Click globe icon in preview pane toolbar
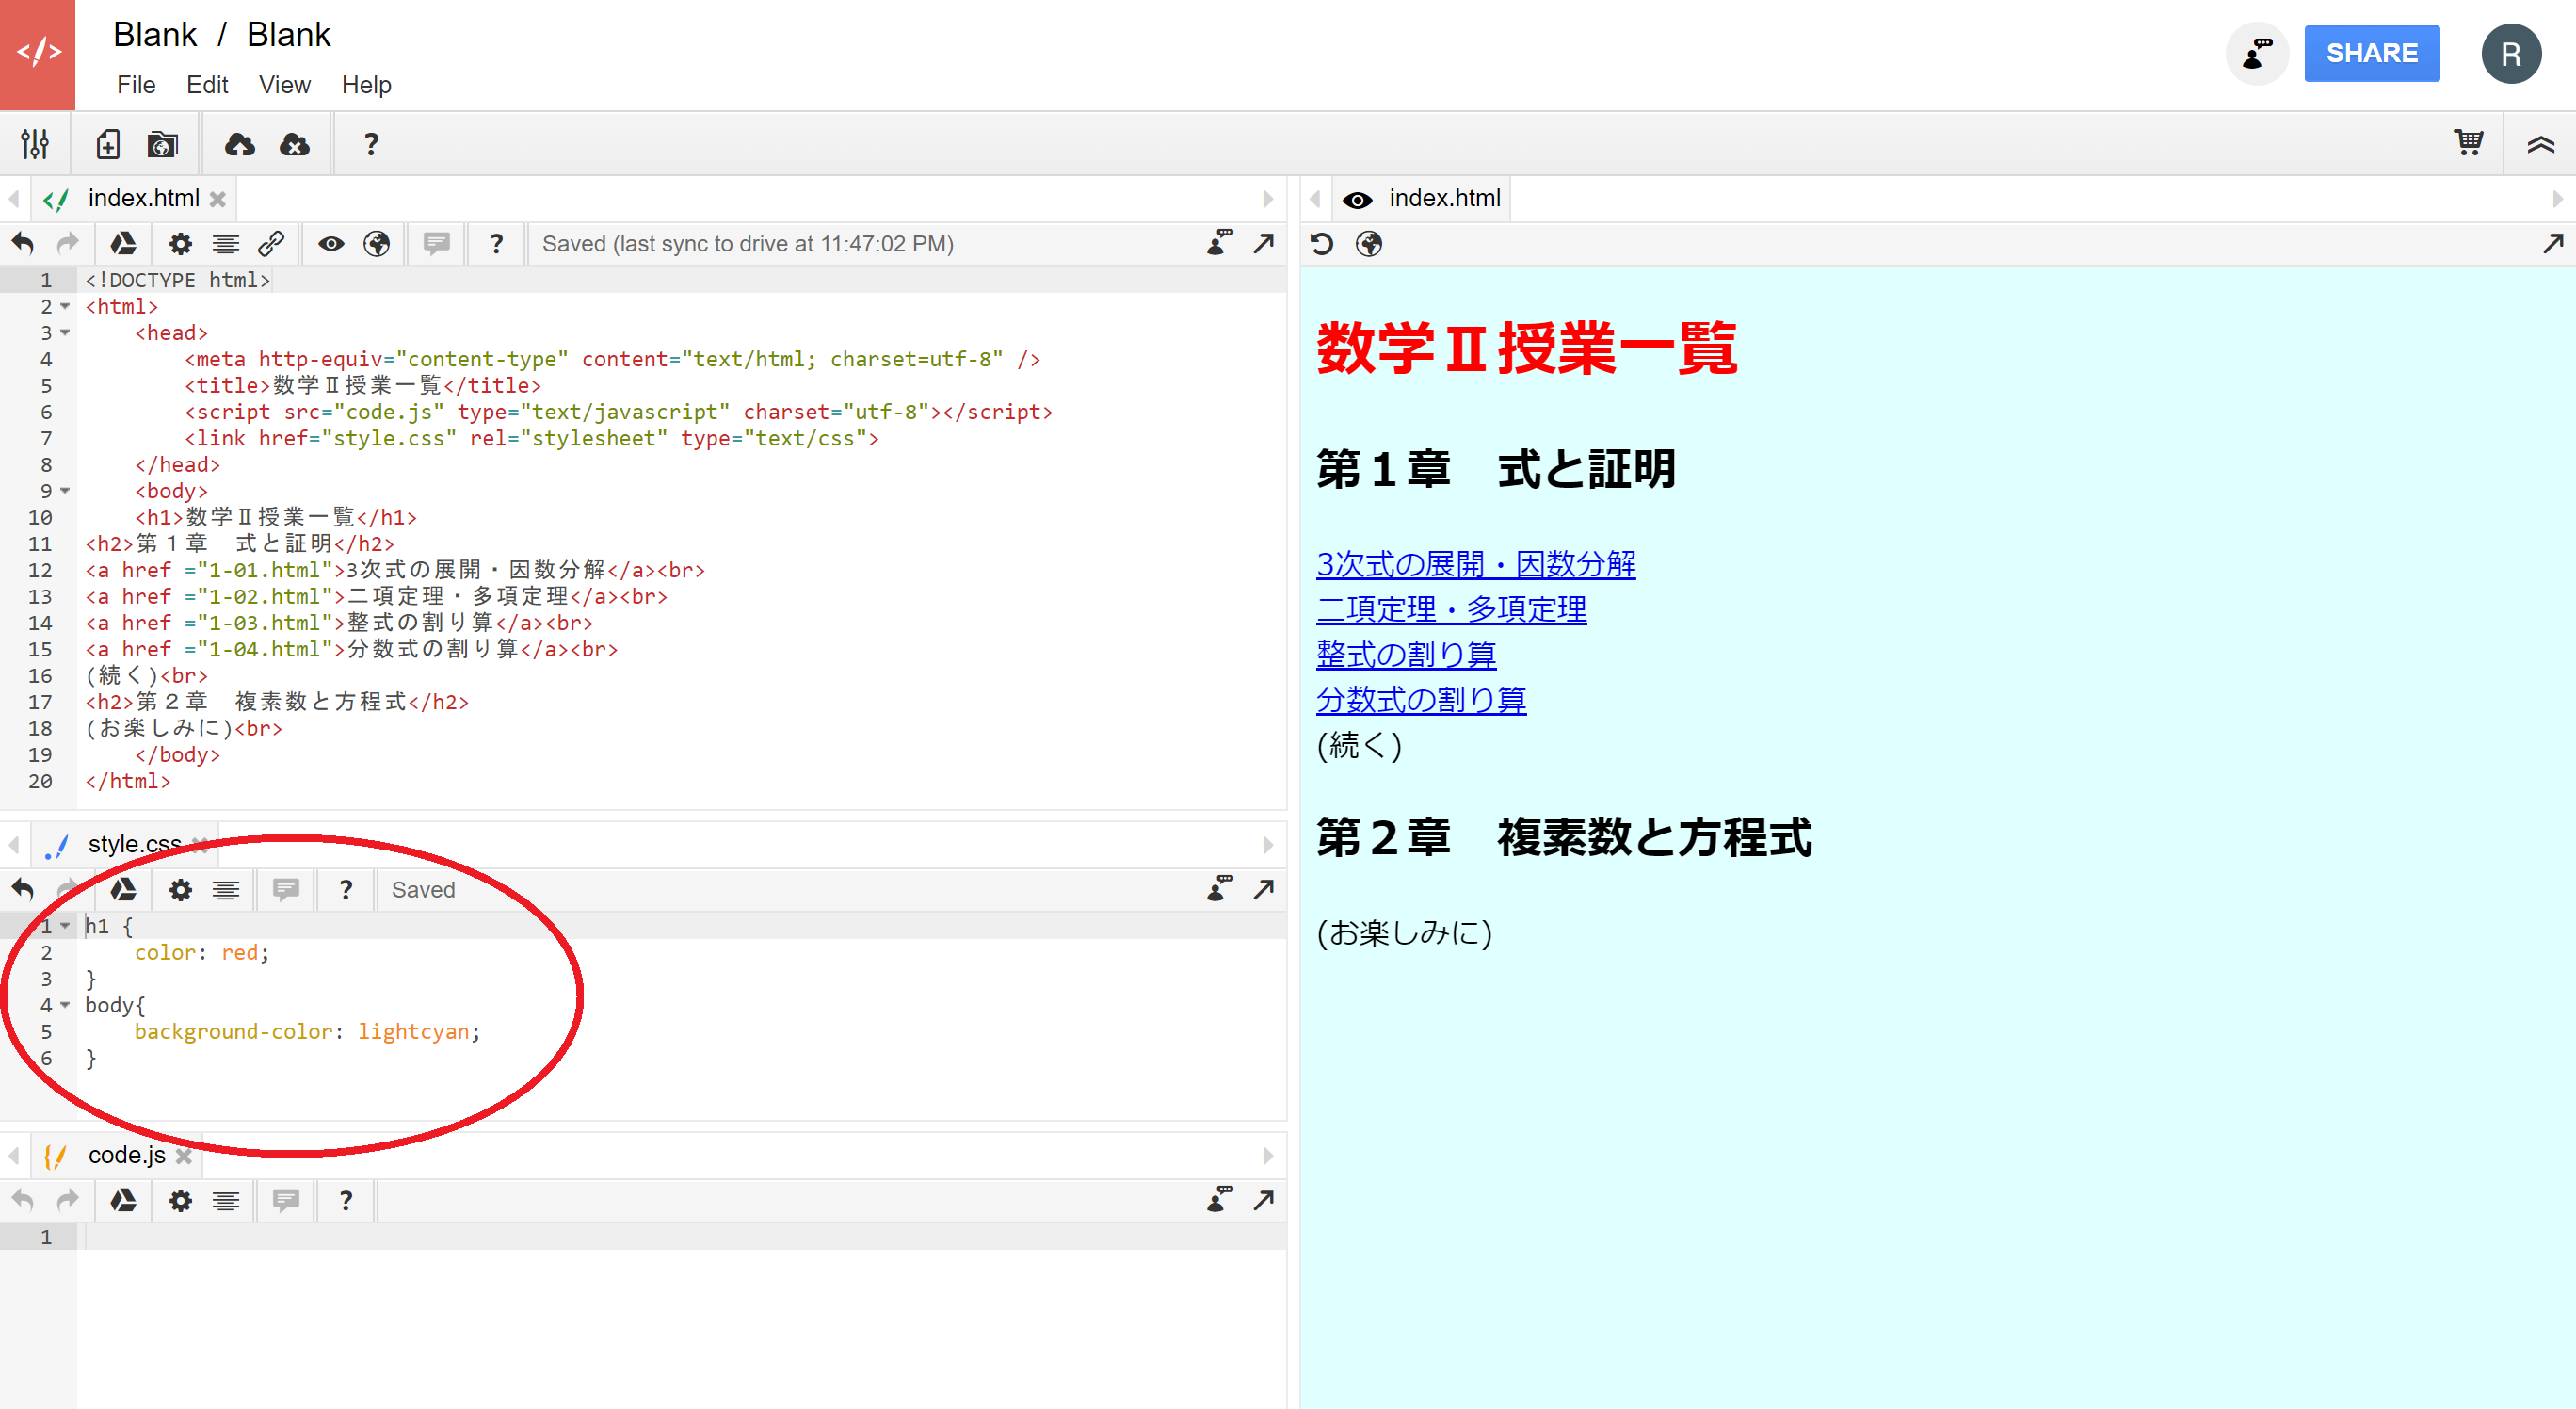The width and height of the screenshot is (2576, 1409). click(x=1368, y=243)
